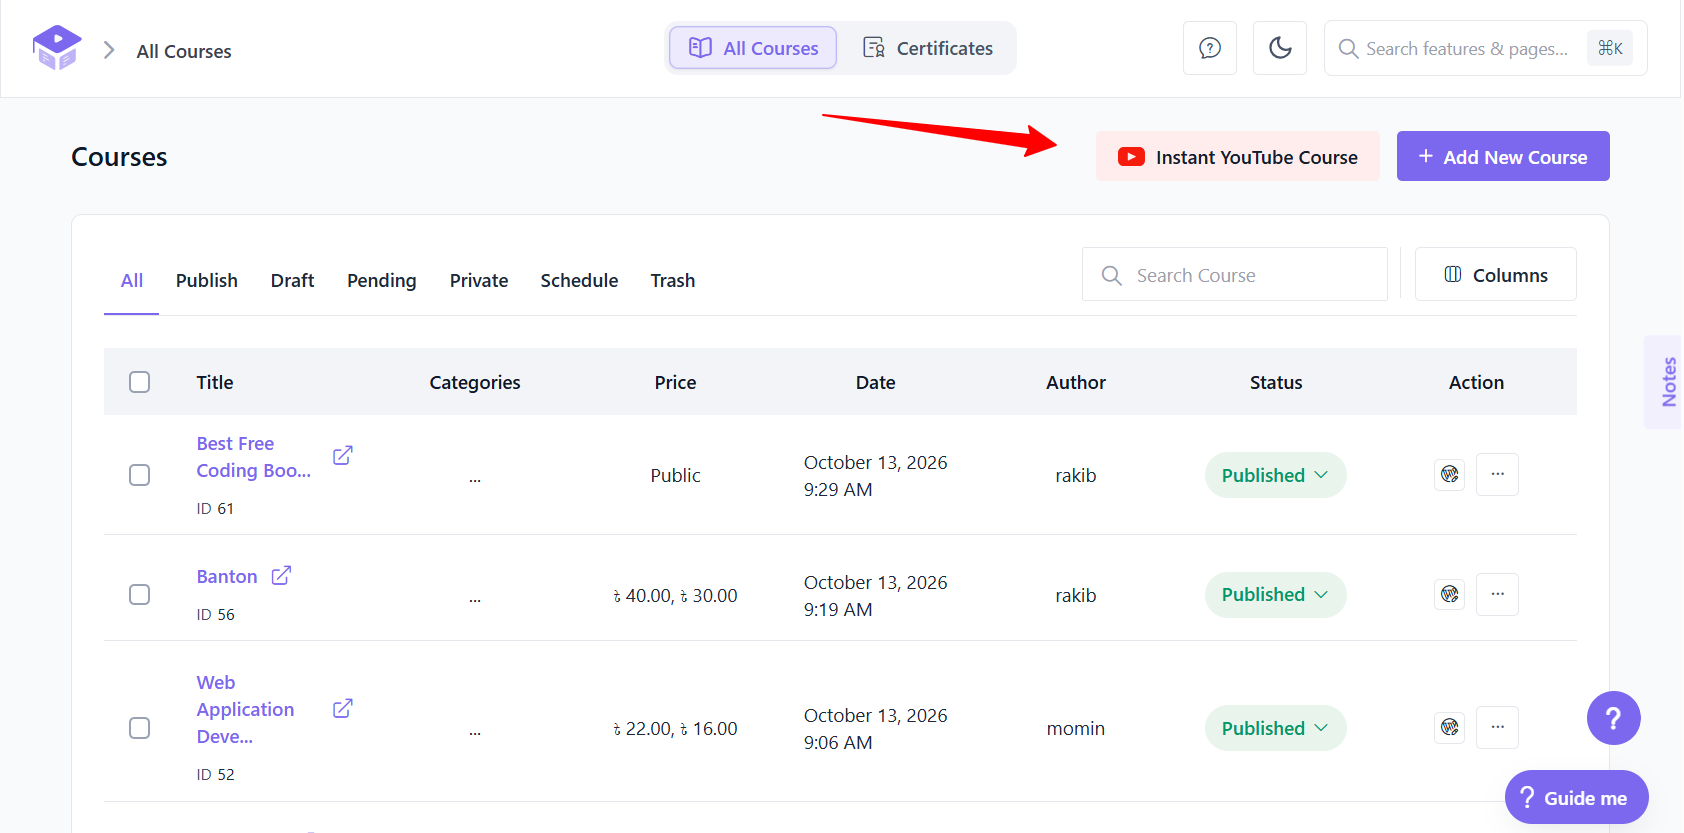Open three-dot actions menu for Best Free Coding

(1497, 474)
